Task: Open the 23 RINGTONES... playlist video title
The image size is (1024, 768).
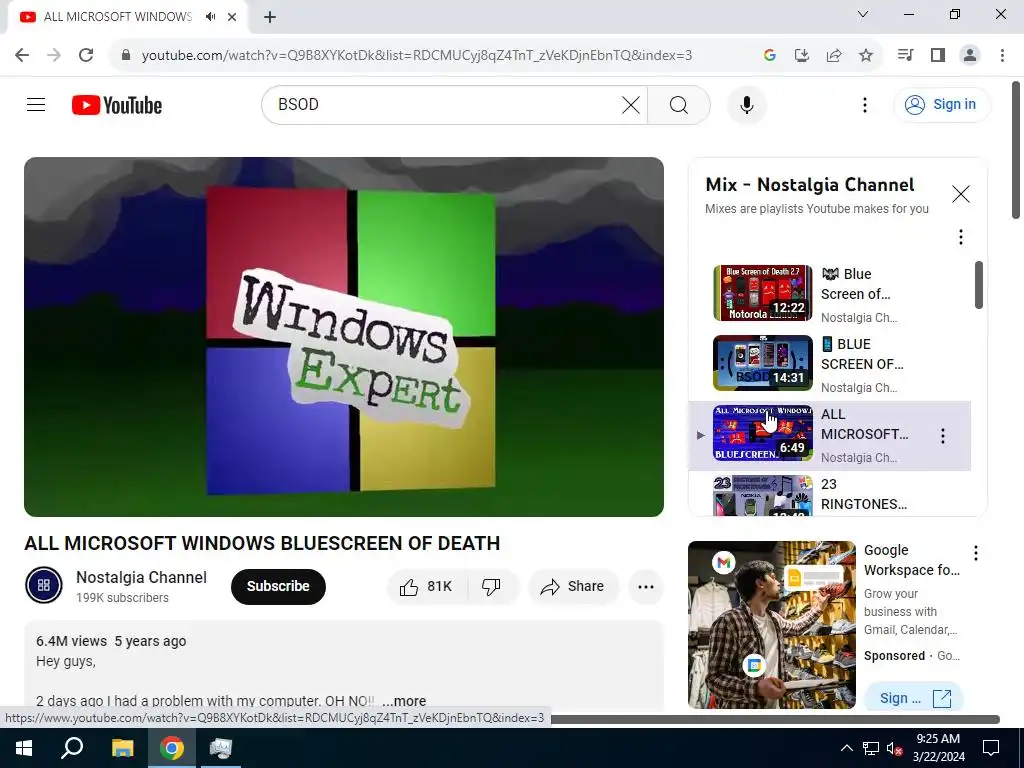Action: (863, 494)
